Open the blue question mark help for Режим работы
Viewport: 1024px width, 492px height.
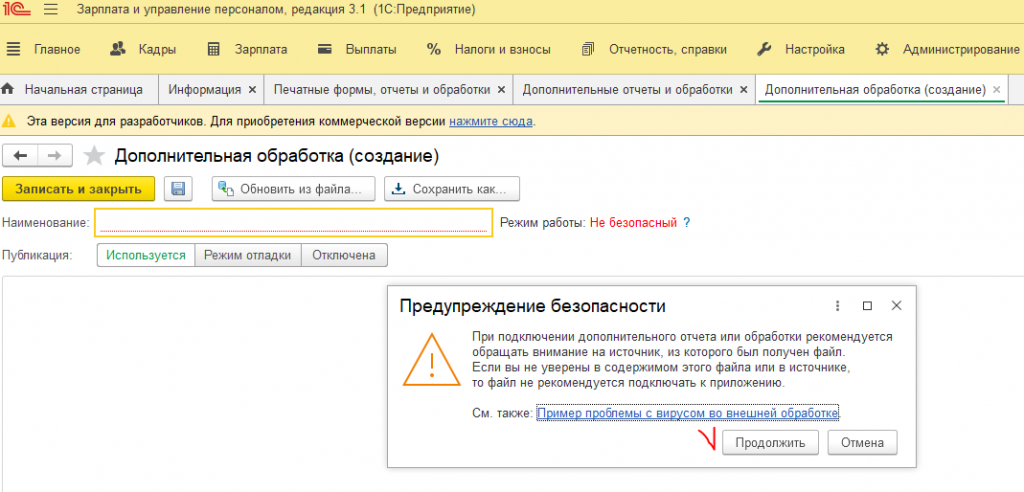(686, 223)
